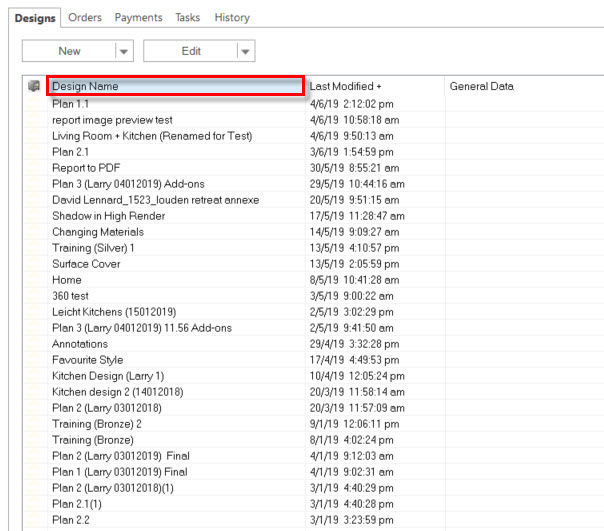Select 'Shadow in High Render' design
The width and height of the screenshot is (604, 531).
[109, 216]
